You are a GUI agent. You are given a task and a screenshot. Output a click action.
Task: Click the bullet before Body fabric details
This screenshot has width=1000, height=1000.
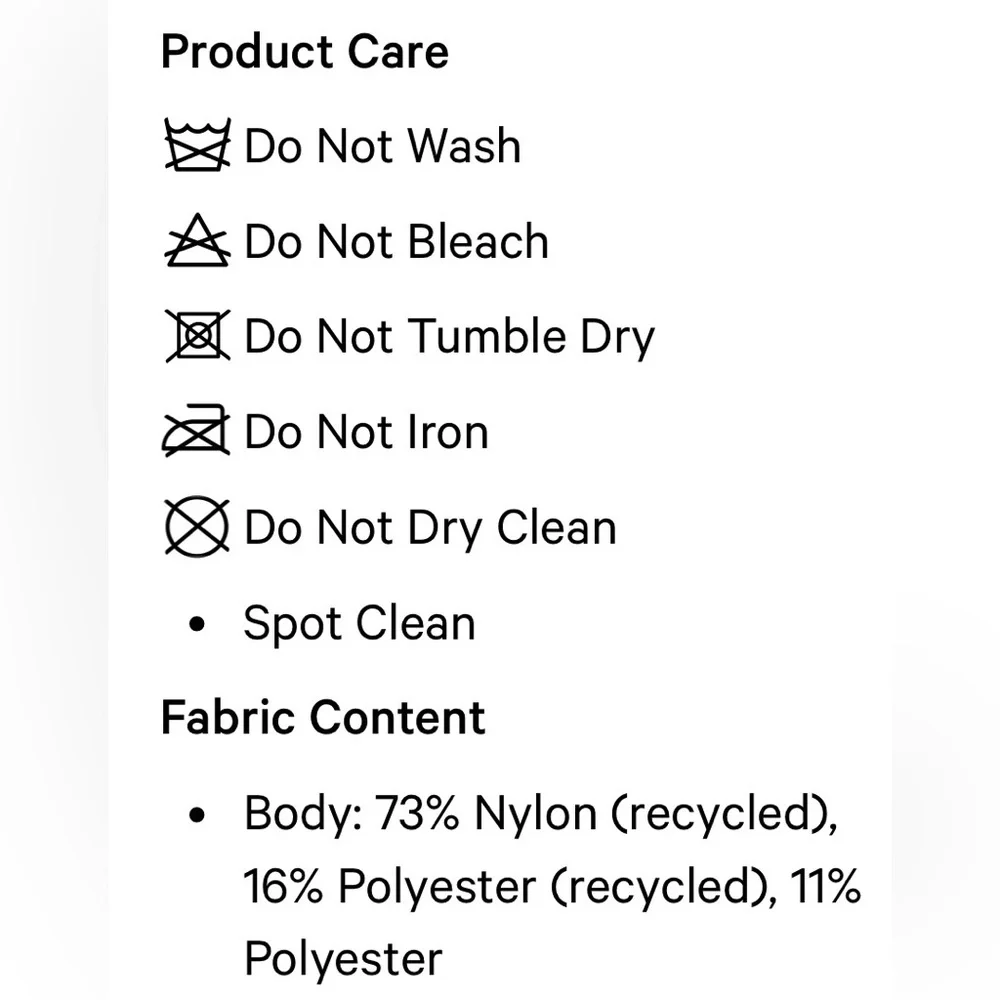[197, 816]
